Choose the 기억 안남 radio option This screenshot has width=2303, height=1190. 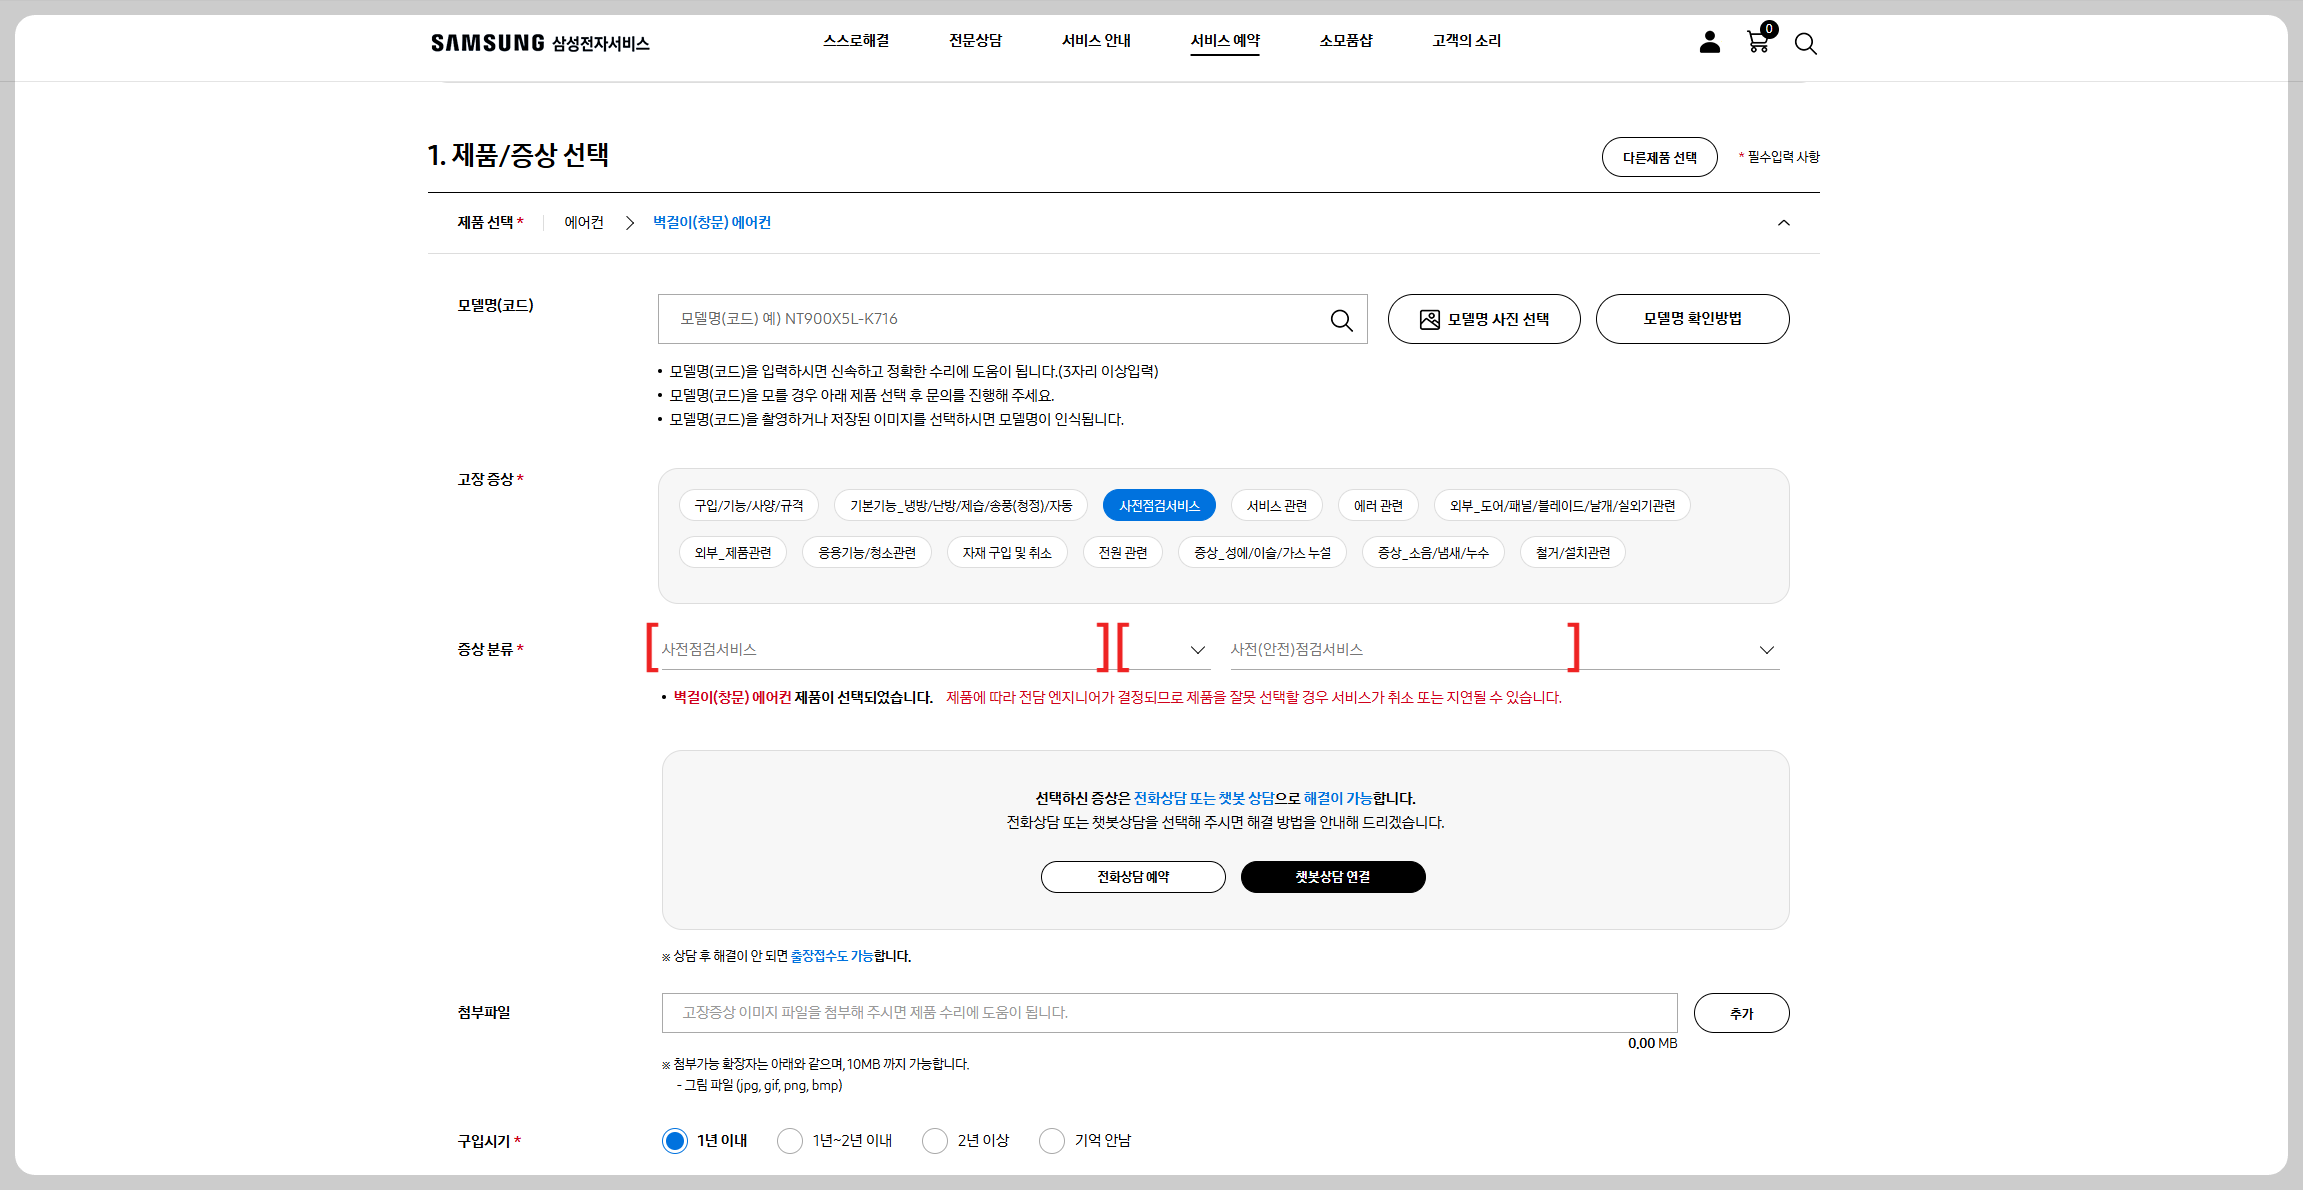tap(1052, 1141)
